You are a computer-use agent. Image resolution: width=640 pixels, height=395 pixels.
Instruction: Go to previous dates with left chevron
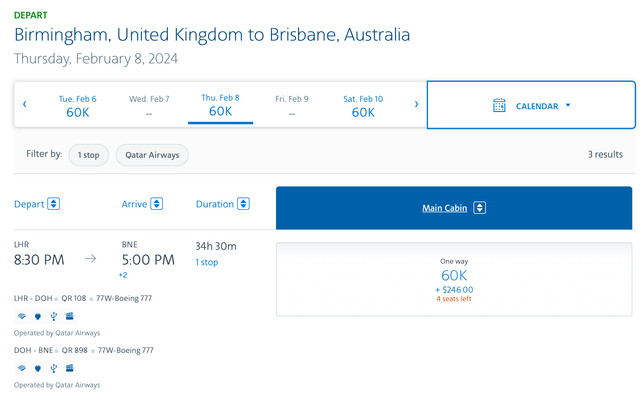click(x=24, y=104)
